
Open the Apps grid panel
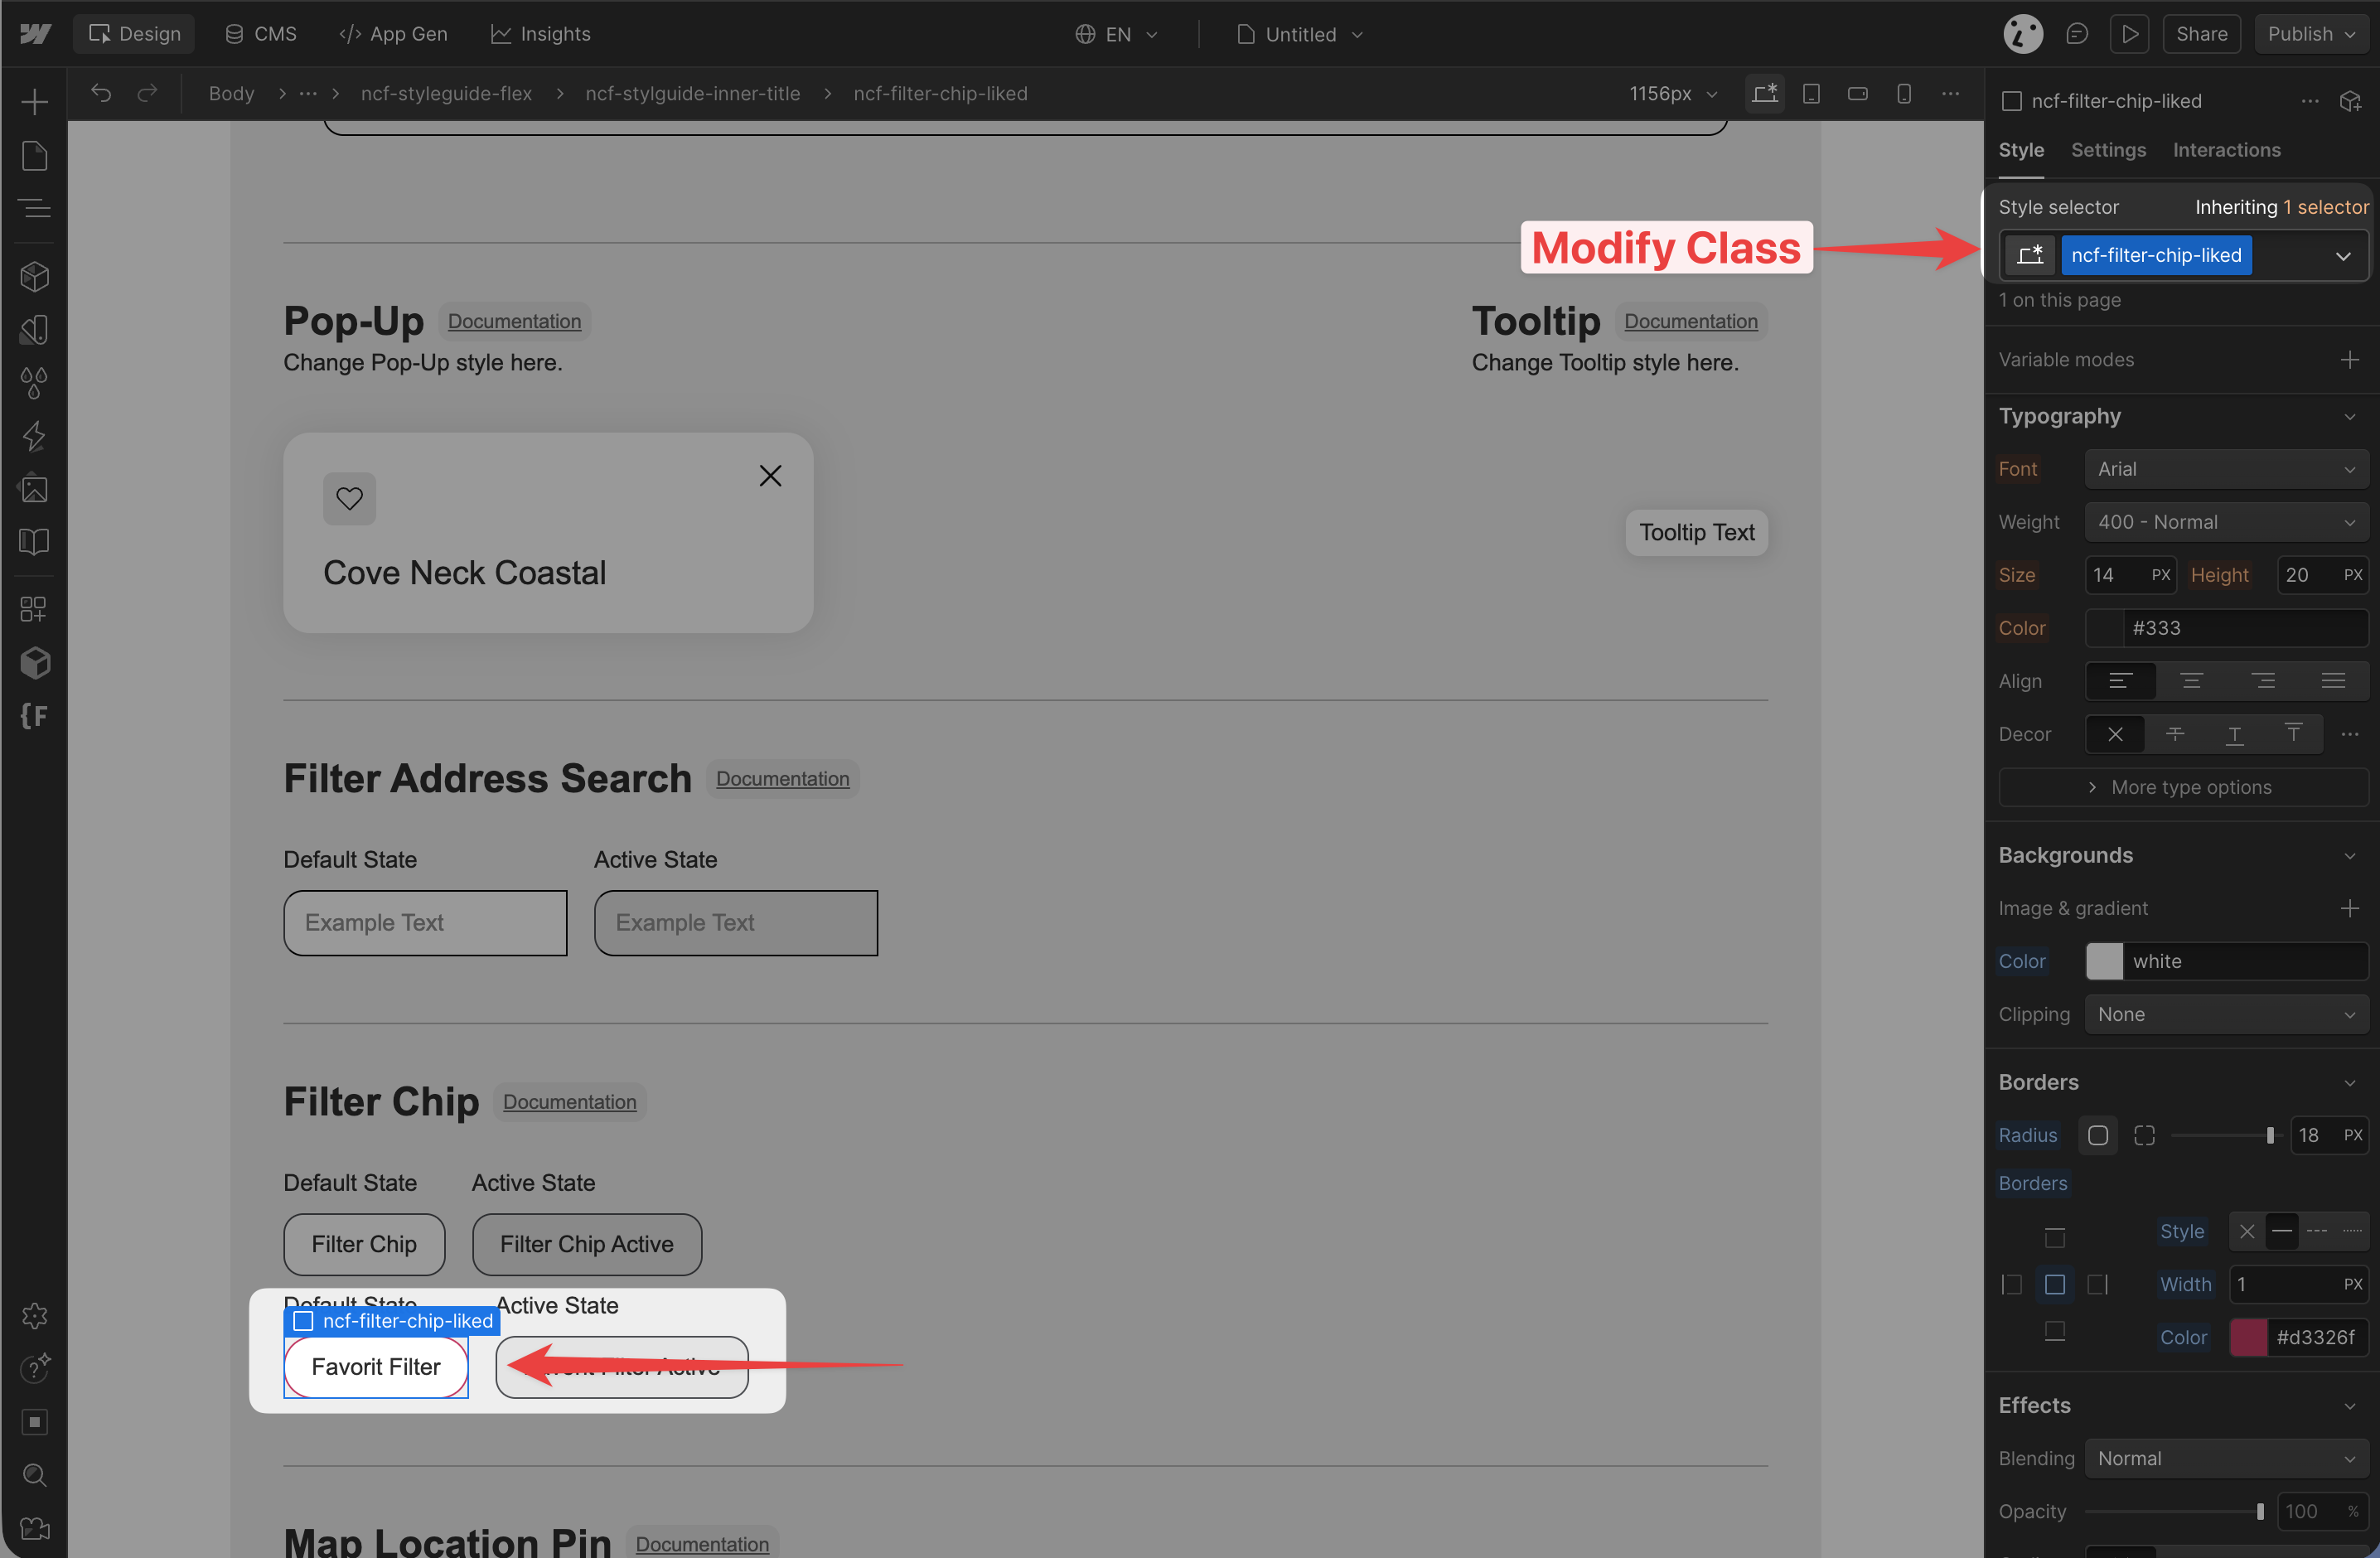[34, 609]
